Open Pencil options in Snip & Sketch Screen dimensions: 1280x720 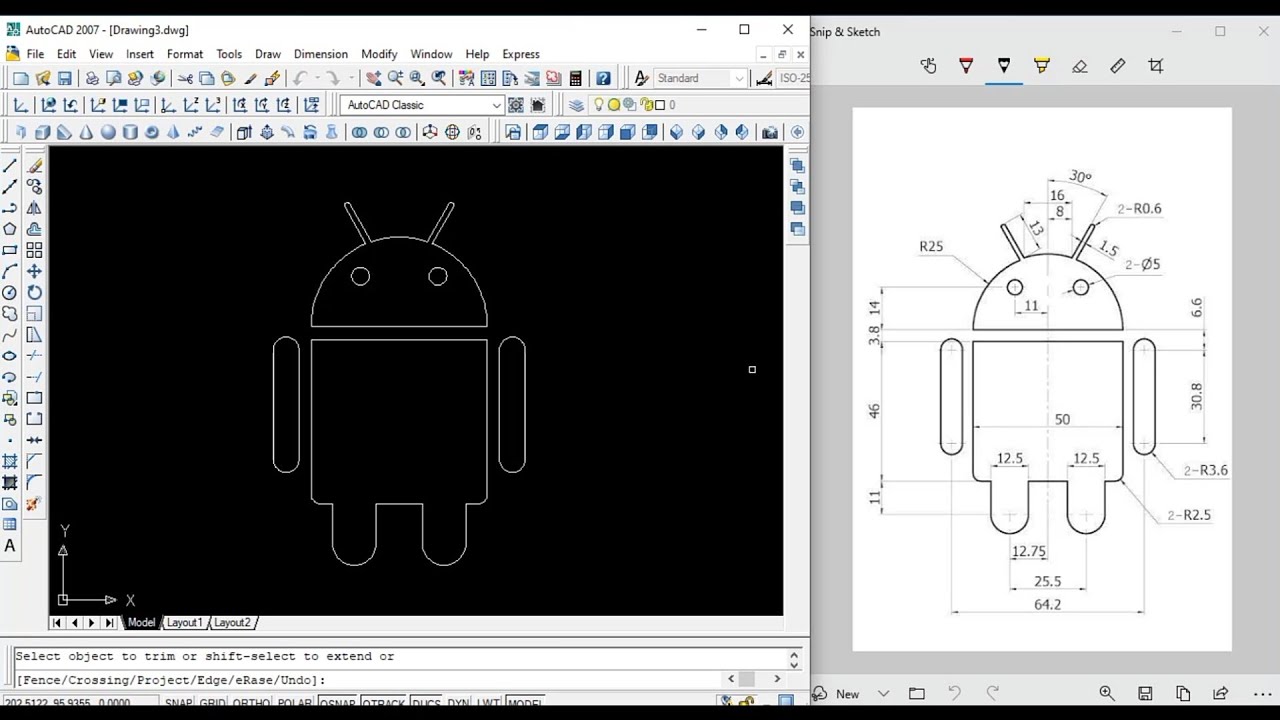click(x=1004, y=66)
